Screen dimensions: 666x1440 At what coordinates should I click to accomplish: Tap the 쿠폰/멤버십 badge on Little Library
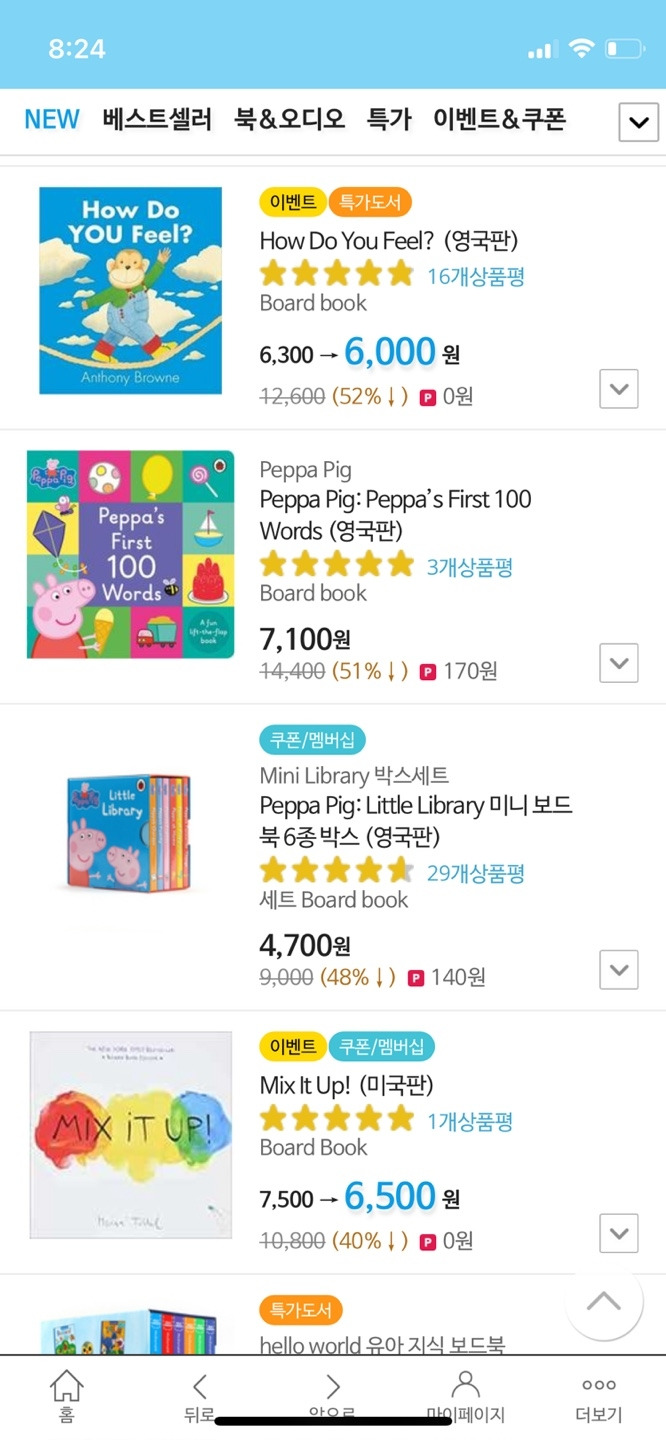click(x=313, y=741)
